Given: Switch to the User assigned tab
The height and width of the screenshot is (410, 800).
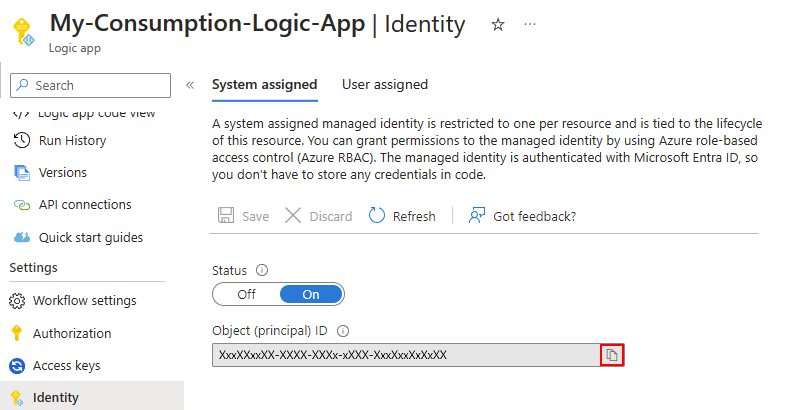Looking at the screenshot, I should [385, 84].
